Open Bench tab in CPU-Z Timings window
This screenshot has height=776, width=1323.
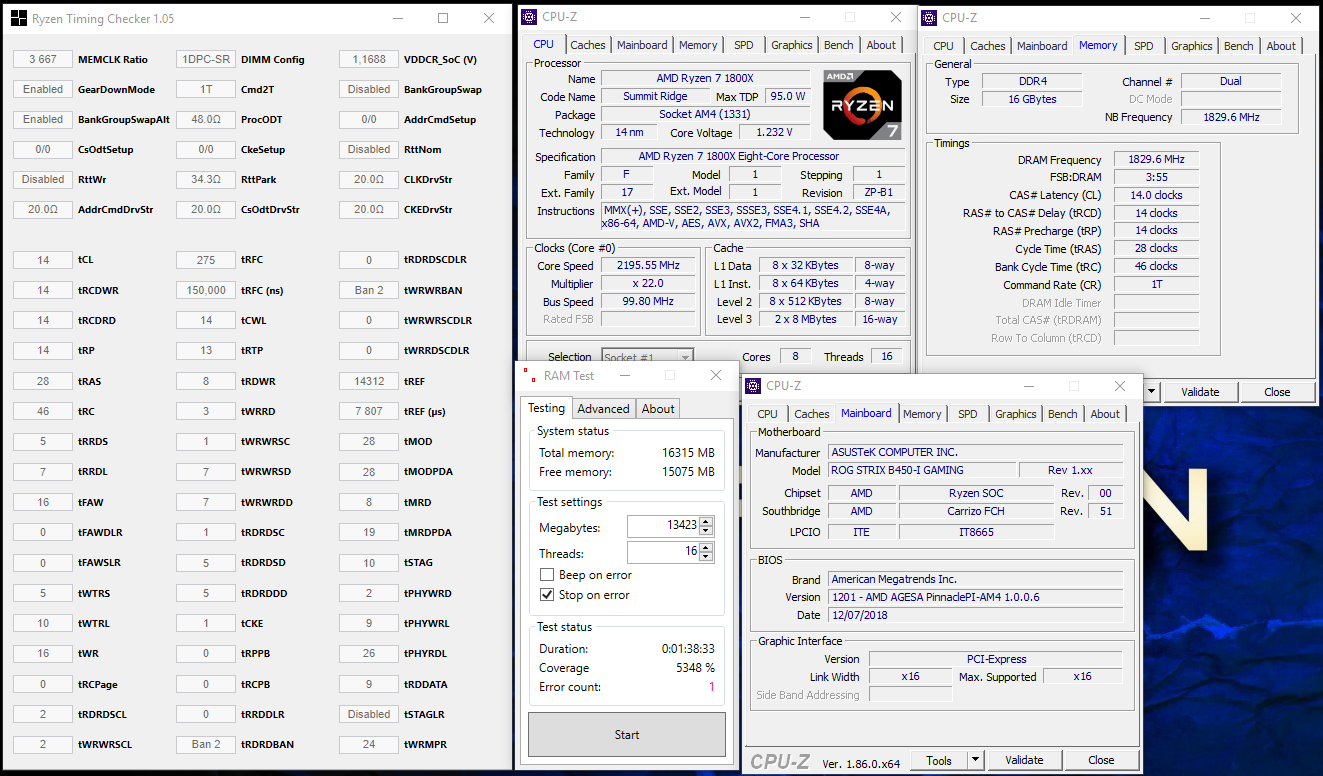pos(1239,46)
